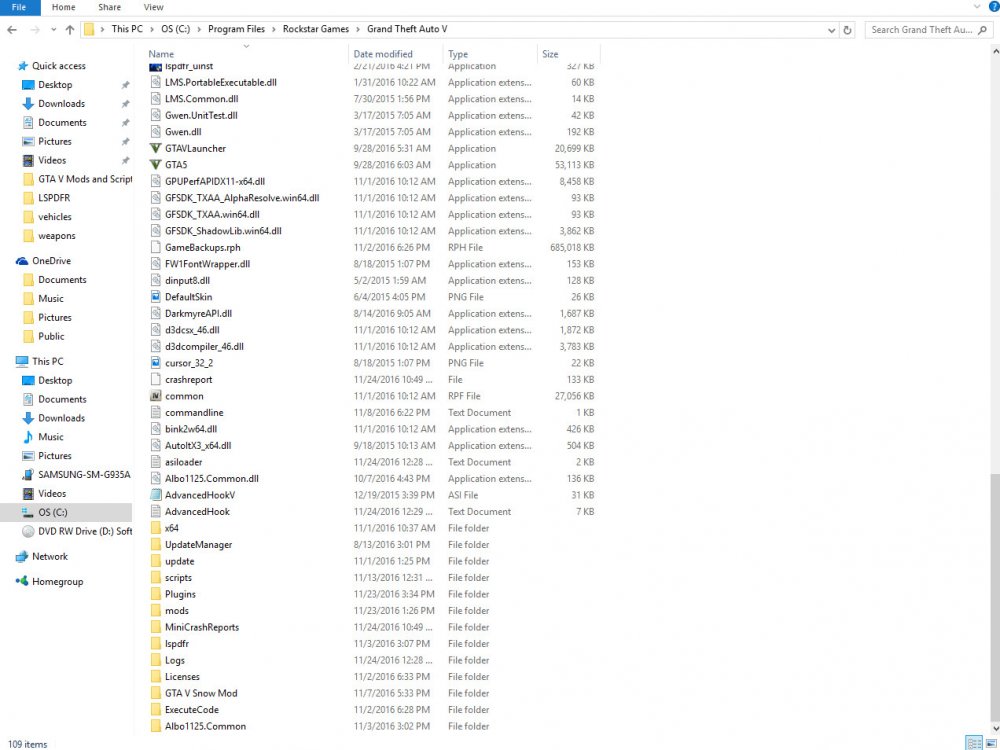The width and height of the screenshot is (1000, 750).
Task: Click the Up one level arrow
Action: (70, 29)
